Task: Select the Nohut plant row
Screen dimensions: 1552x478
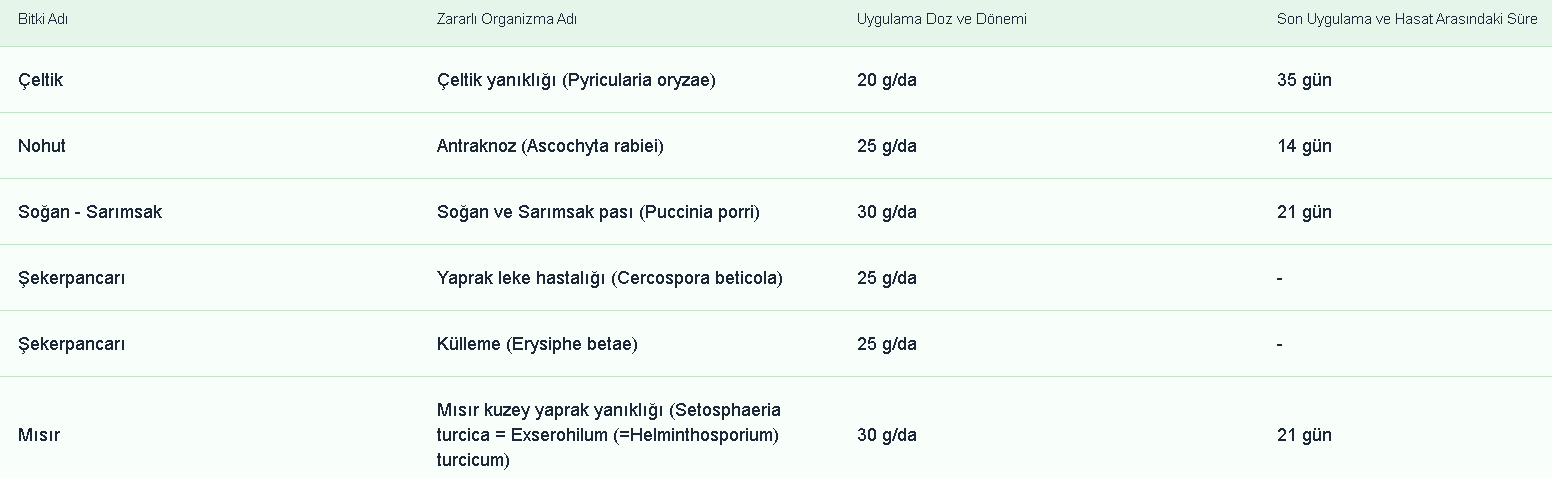Action: pyautogui.click(x=42, y=146)
